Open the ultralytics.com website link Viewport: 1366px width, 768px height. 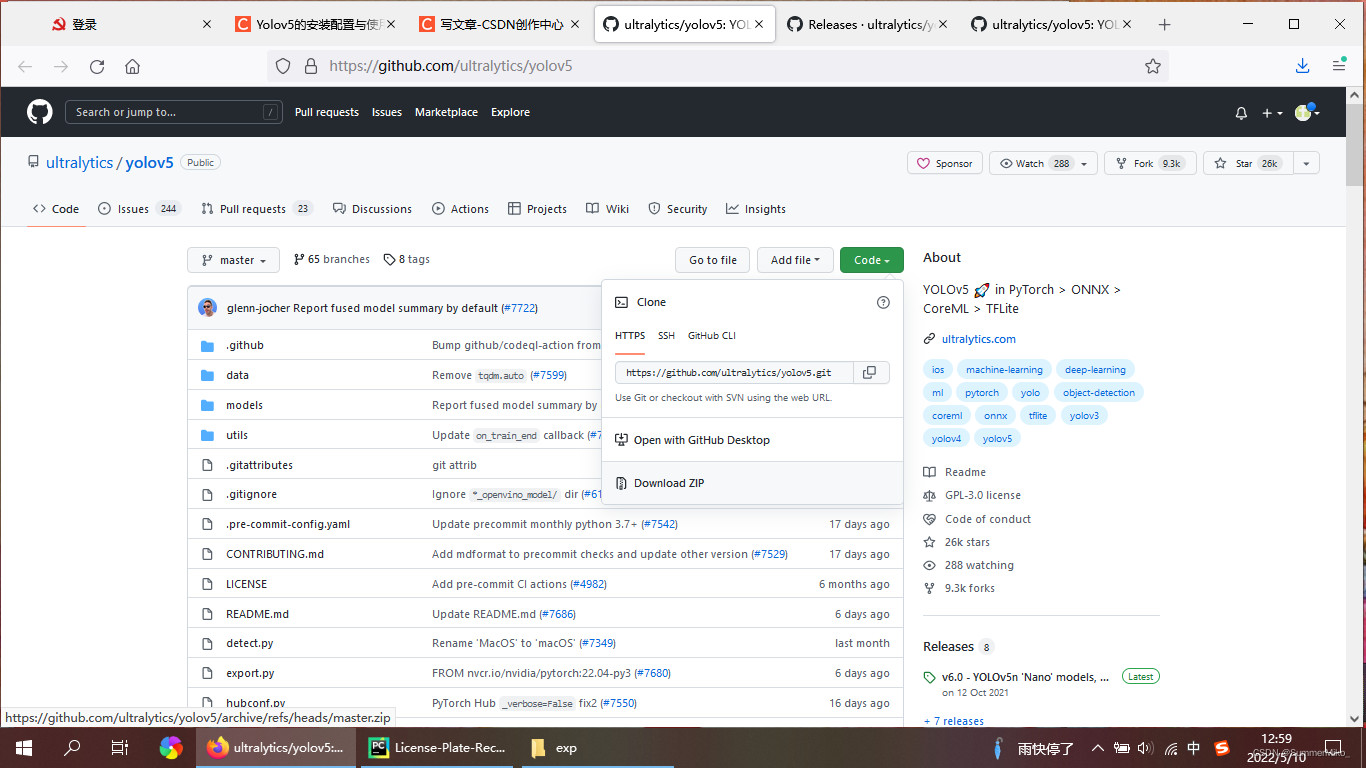[x=978, y=339]
